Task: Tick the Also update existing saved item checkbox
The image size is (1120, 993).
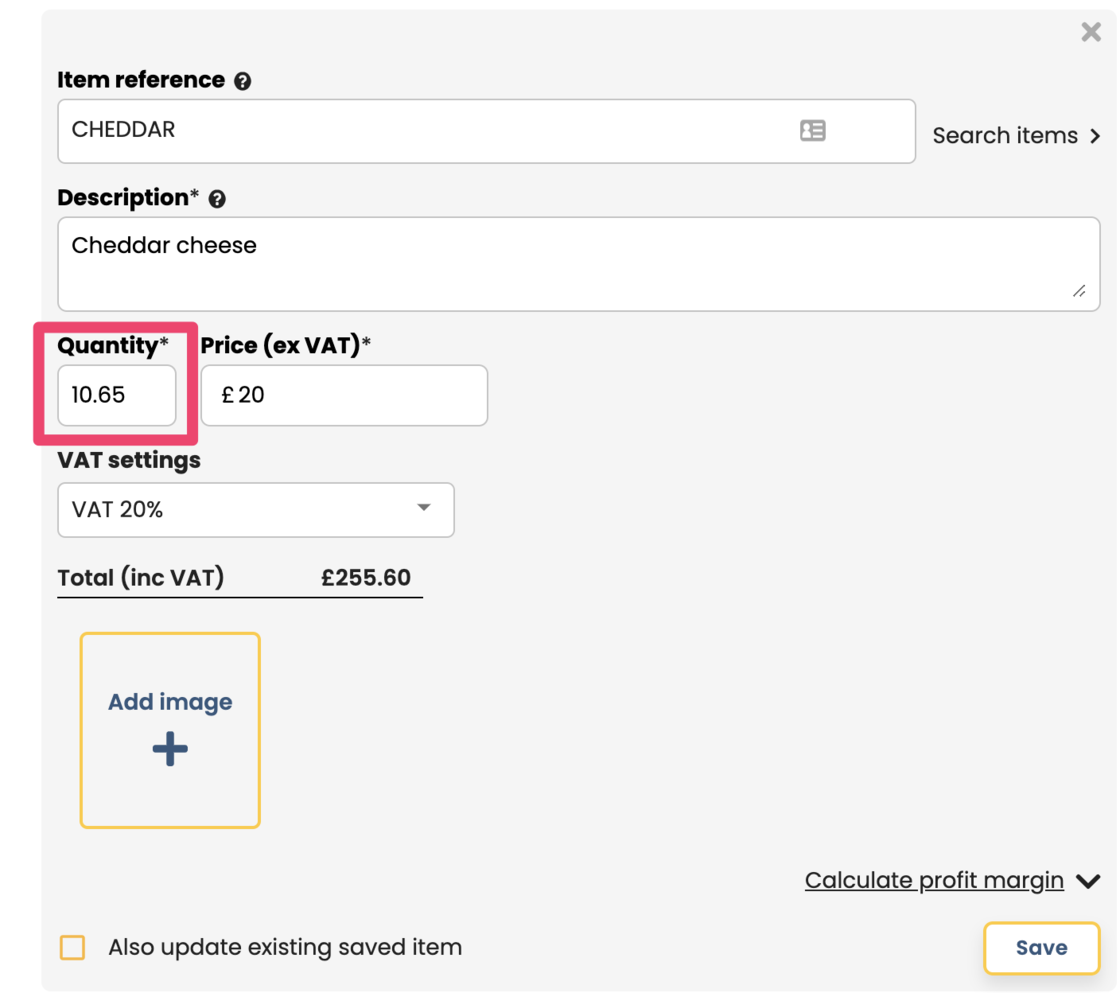Action: point(73,947)
